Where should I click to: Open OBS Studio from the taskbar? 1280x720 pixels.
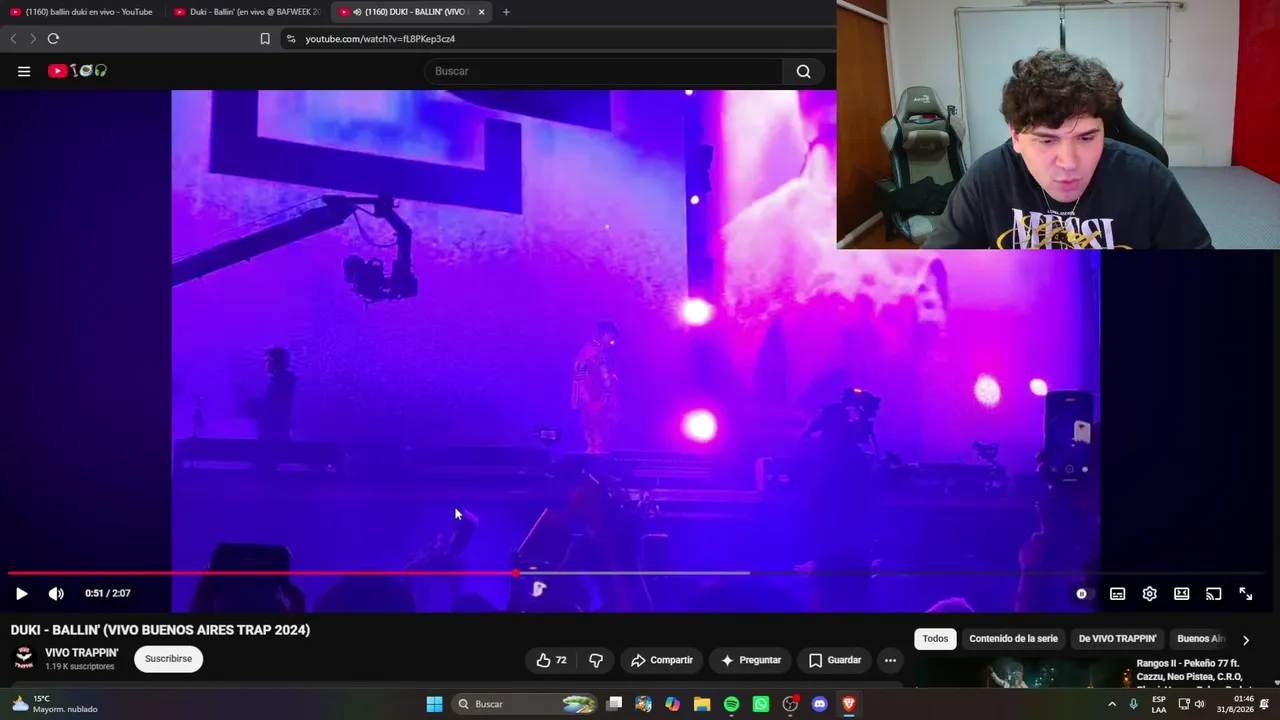[x=791, y=704]
